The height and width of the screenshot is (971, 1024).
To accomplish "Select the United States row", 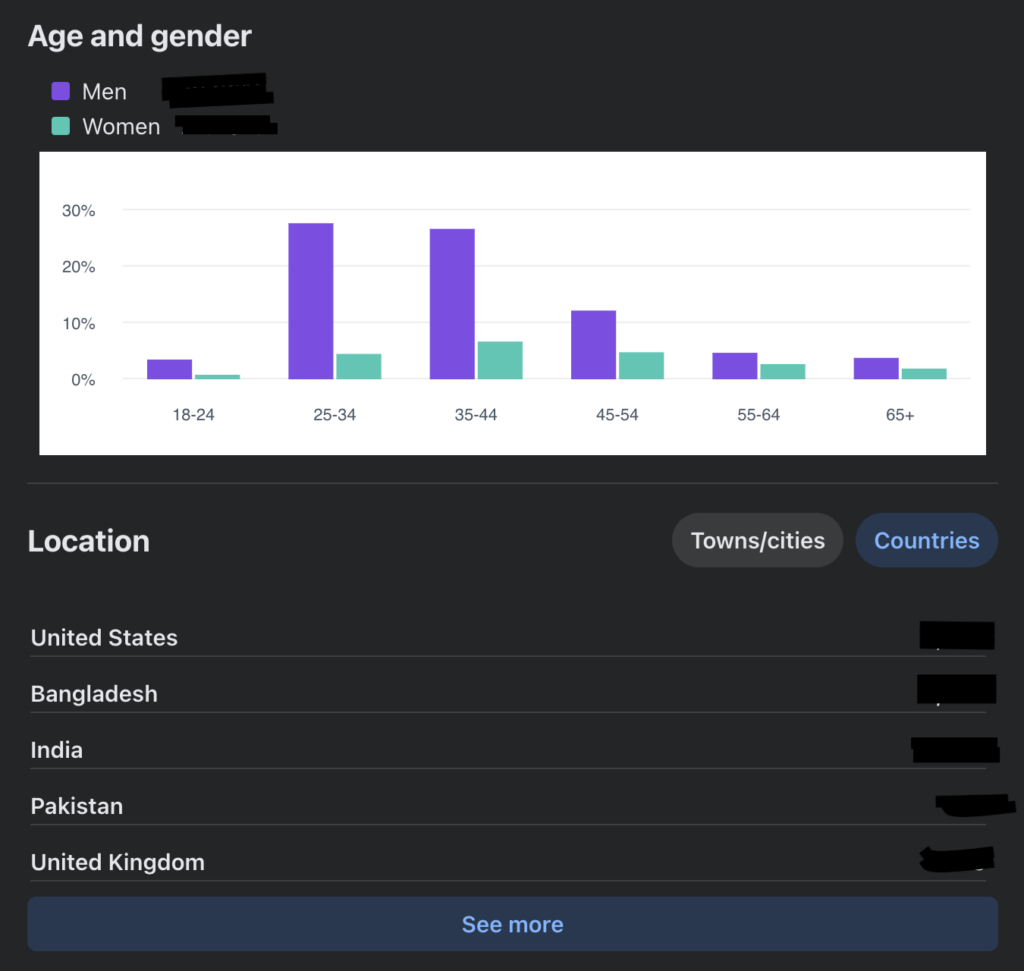I will (104, 637).
